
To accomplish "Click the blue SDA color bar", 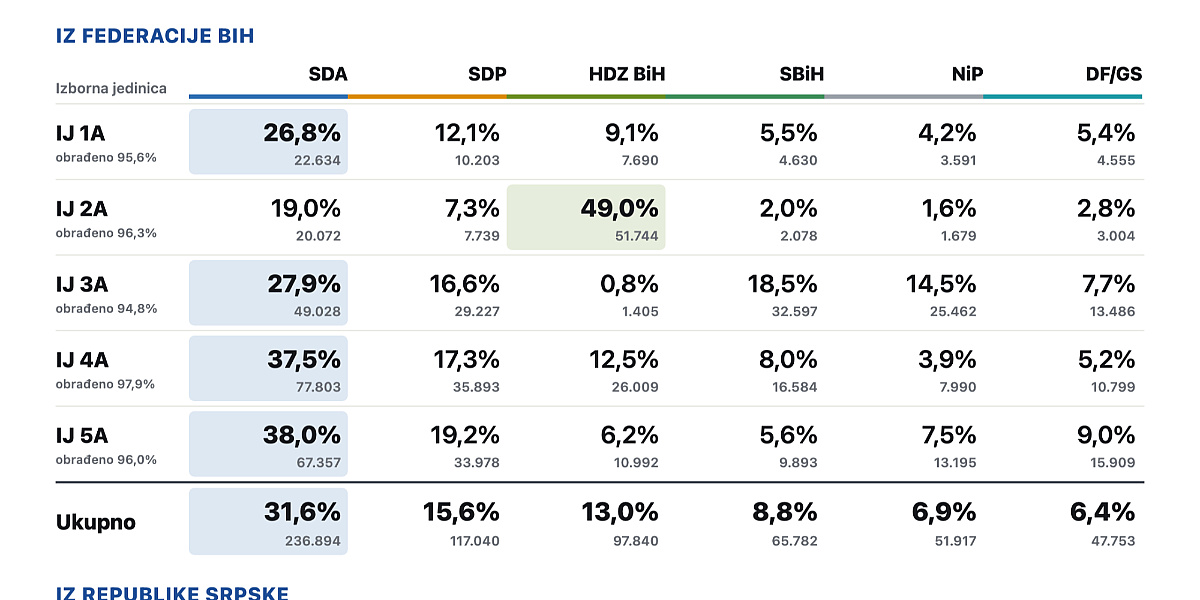I will click(268, 97).
